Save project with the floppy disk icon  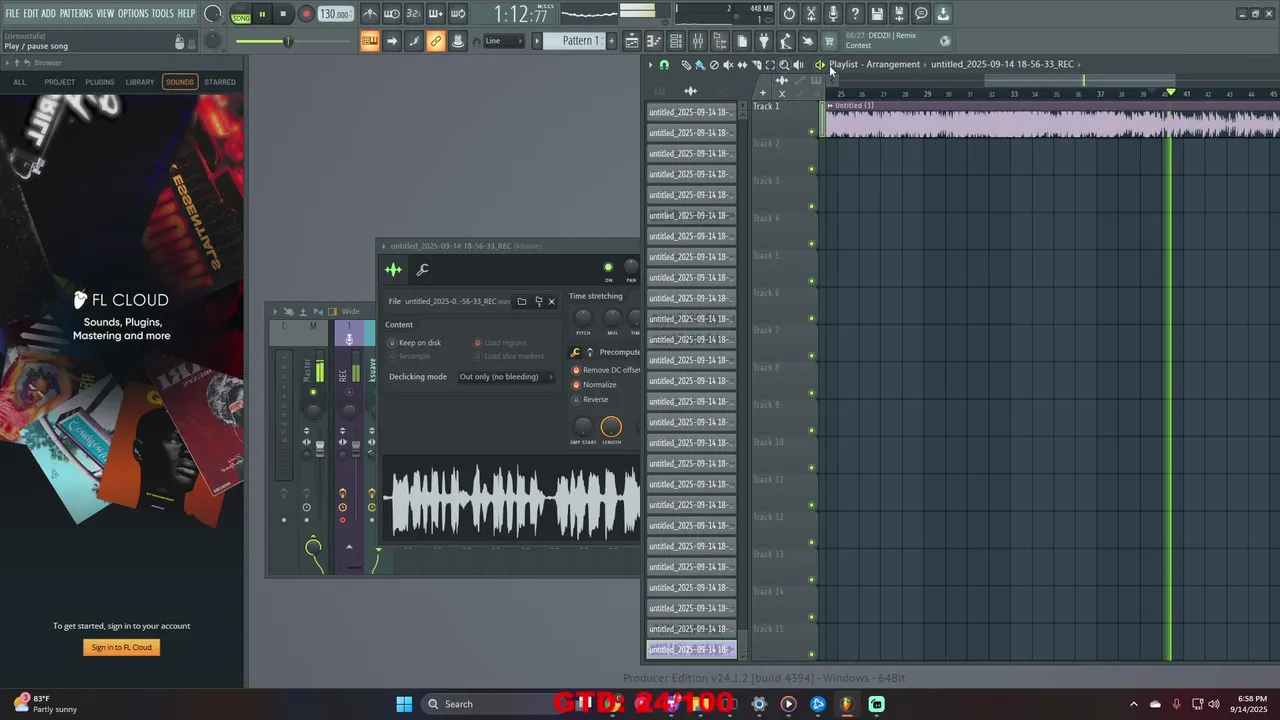(x=877, y=14)
